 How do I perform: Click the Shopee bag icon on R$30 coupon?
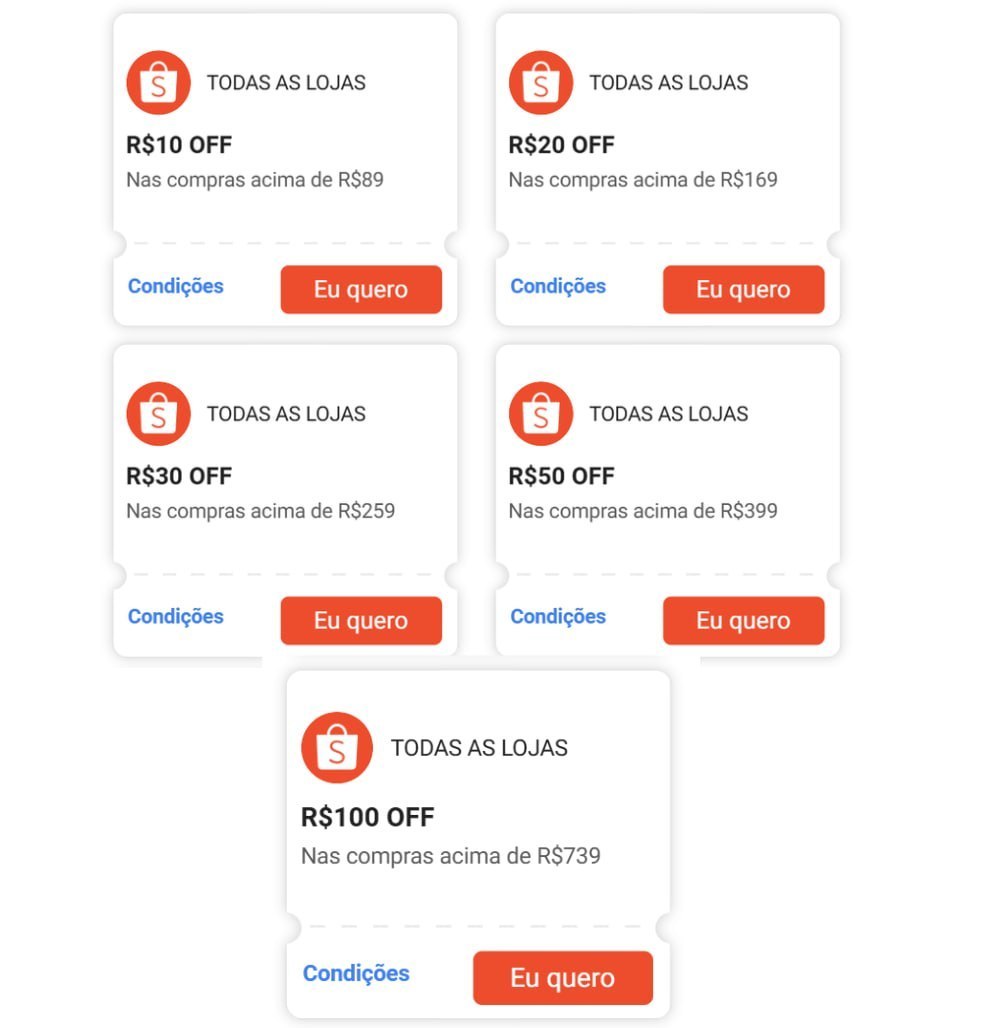pyautogui.click(x=159, y=414)
